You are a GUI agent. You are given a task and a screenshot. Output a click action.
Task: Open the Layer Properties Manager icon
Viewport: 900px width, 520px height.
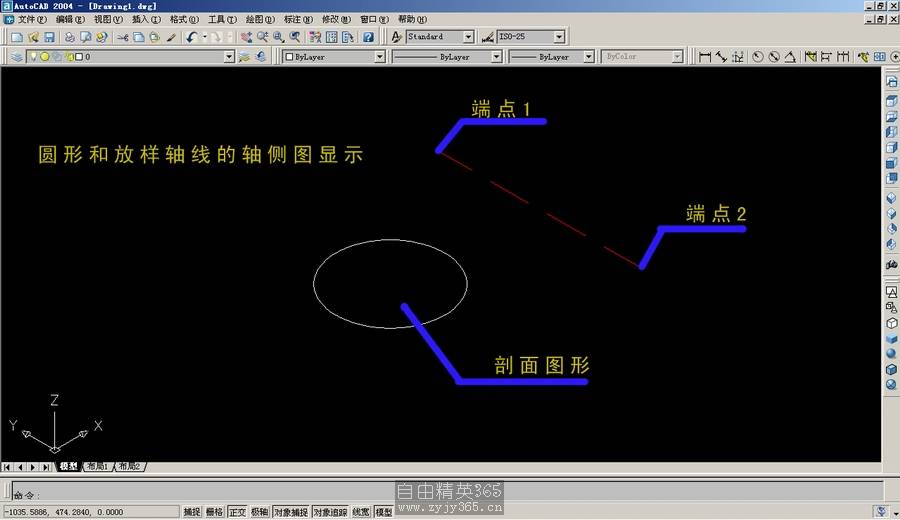point(17,57)
